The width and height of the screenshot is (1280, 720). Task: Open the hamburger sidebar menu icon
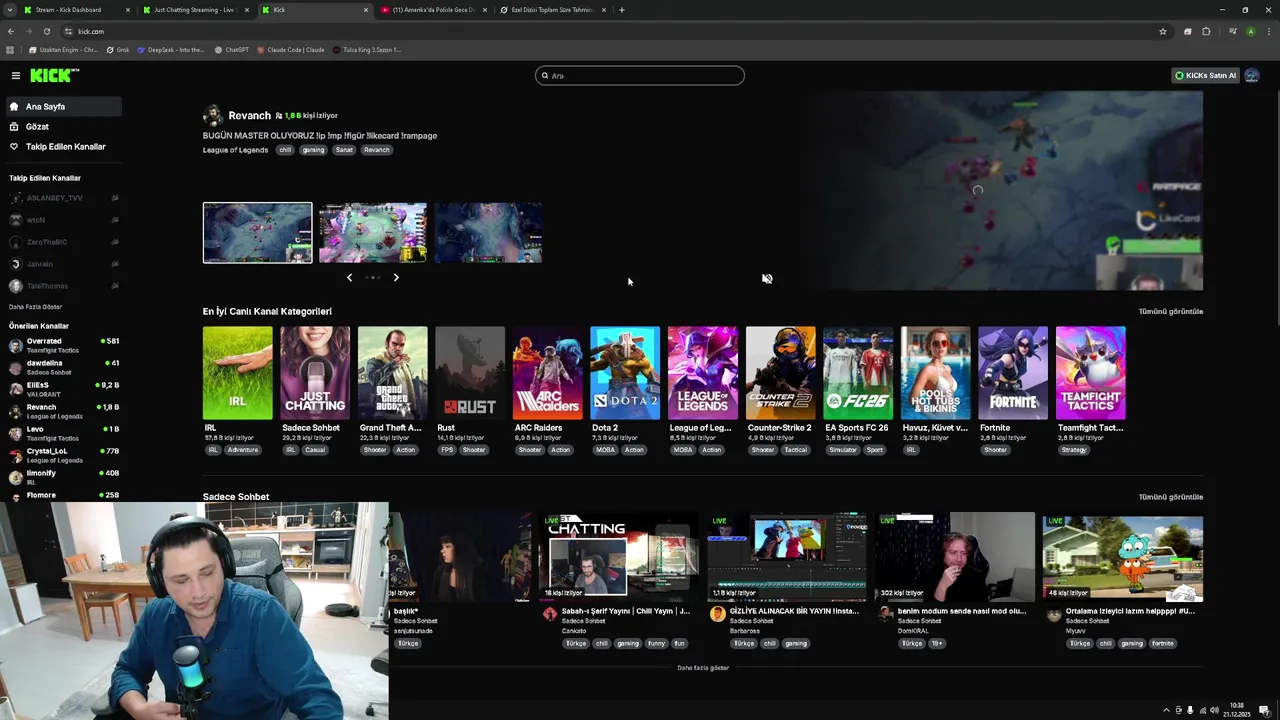click(16, 75)
